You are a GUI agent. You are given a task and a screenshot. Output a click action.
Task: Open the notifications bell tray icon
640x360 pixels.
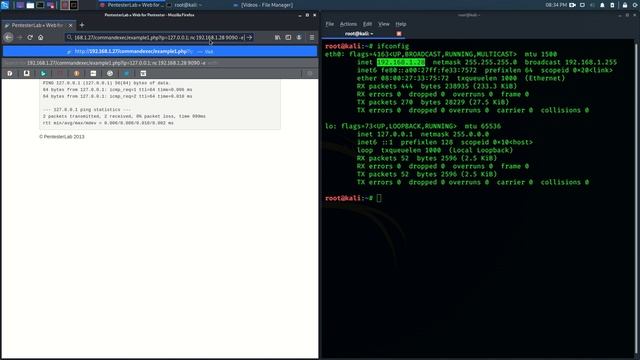[602, 5]
